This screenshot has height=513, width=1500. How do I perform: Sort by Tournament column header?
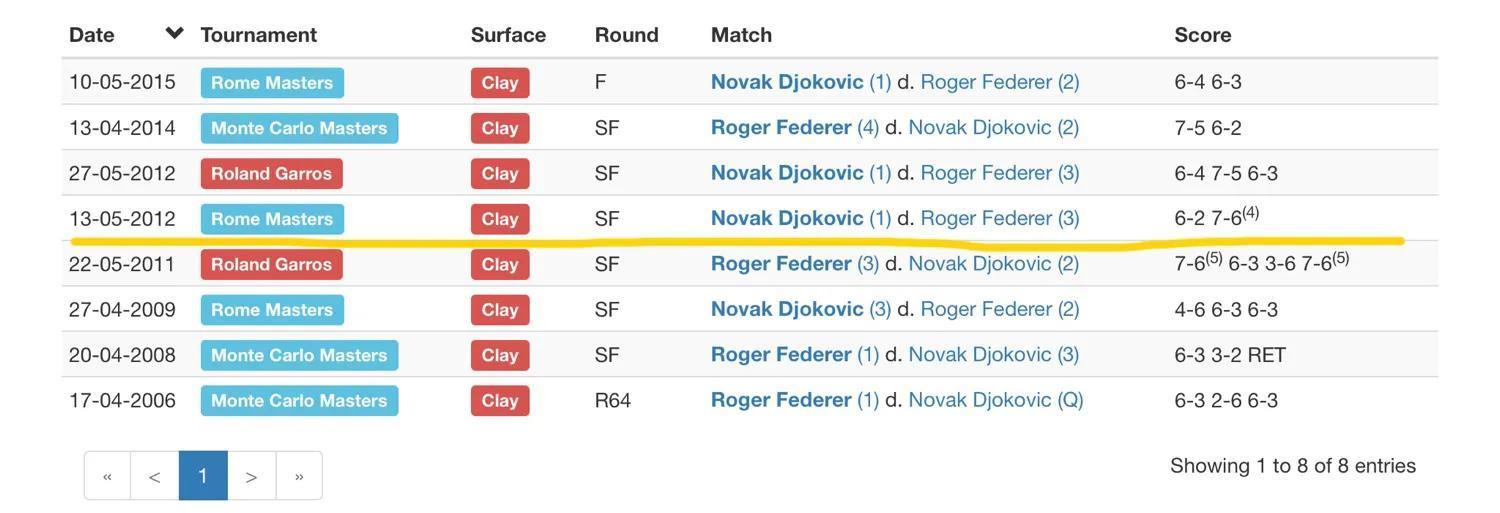259,34
